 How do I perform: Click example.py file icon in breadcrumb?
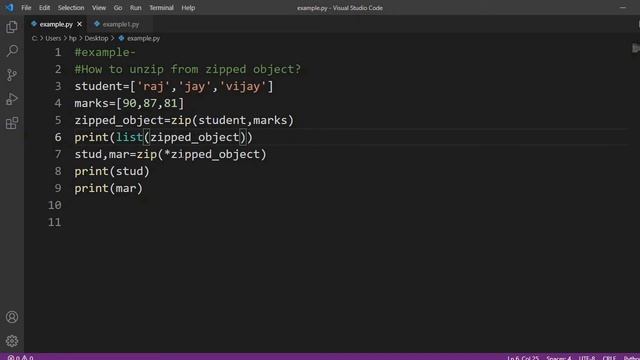(x=121, y=38)
